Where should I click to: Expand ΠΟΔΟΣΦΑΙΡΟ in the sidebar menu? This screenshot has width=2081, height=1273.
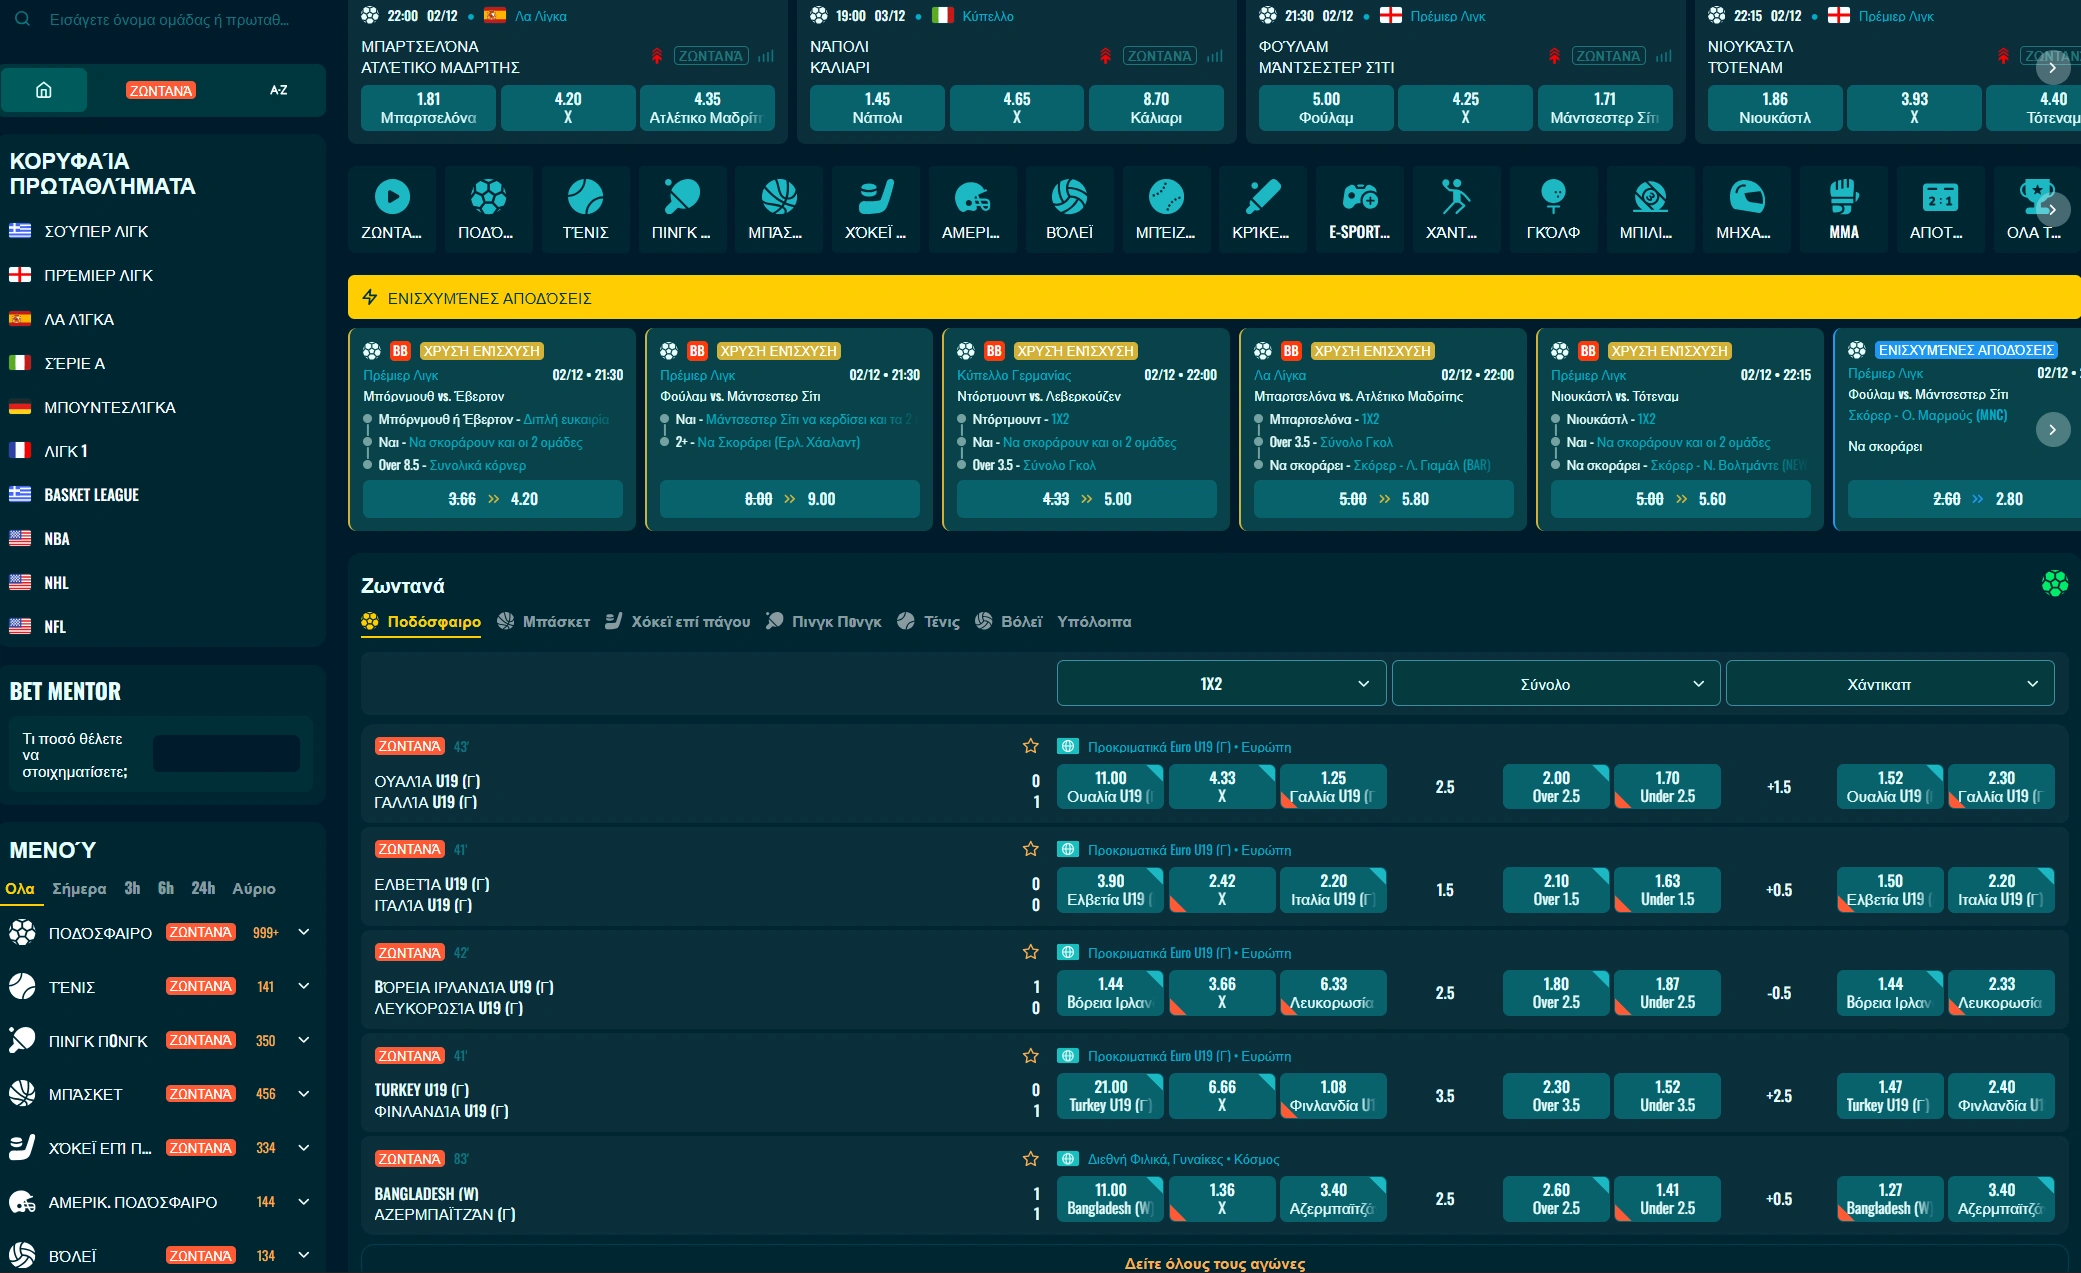click(304, 932)
